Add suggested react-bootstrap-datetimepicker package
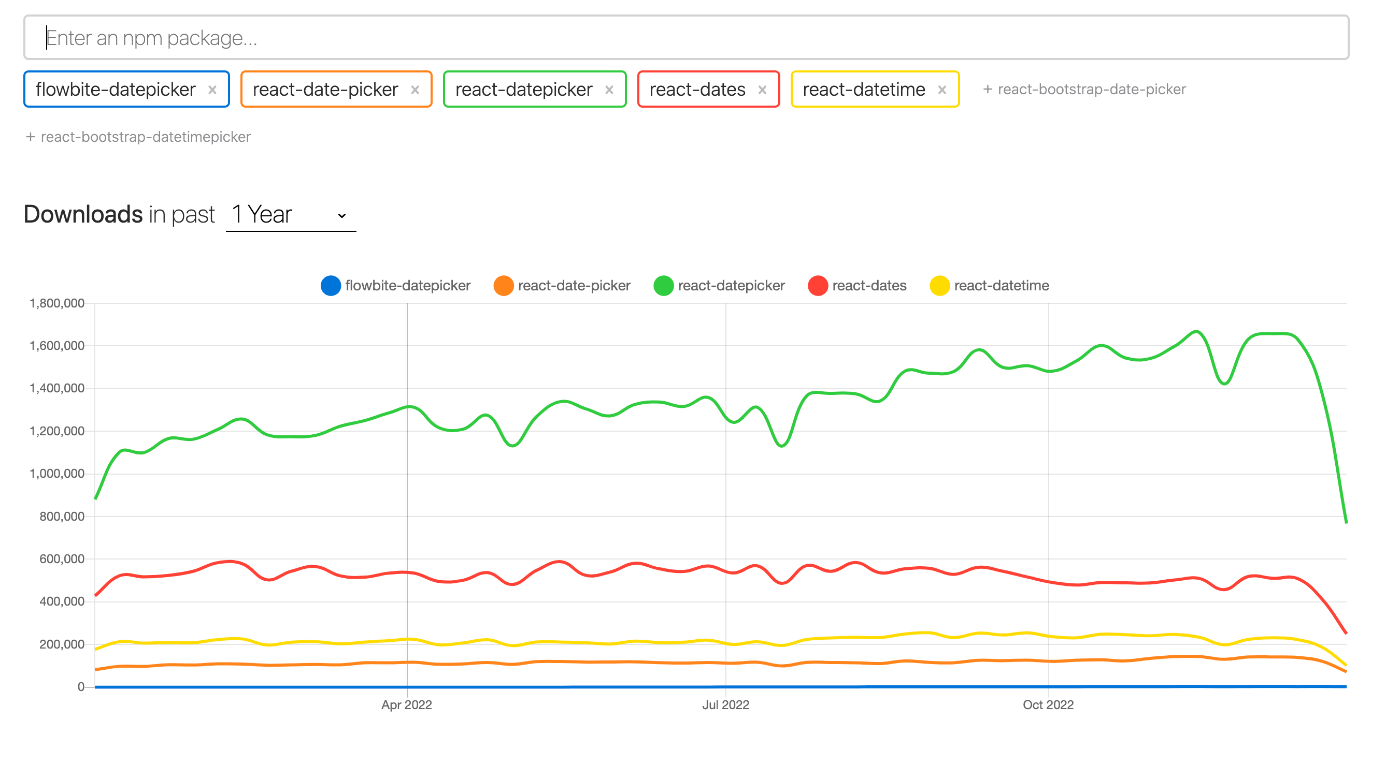The width and height of the screenshot is (1400, 765). (x=138, y=137)
